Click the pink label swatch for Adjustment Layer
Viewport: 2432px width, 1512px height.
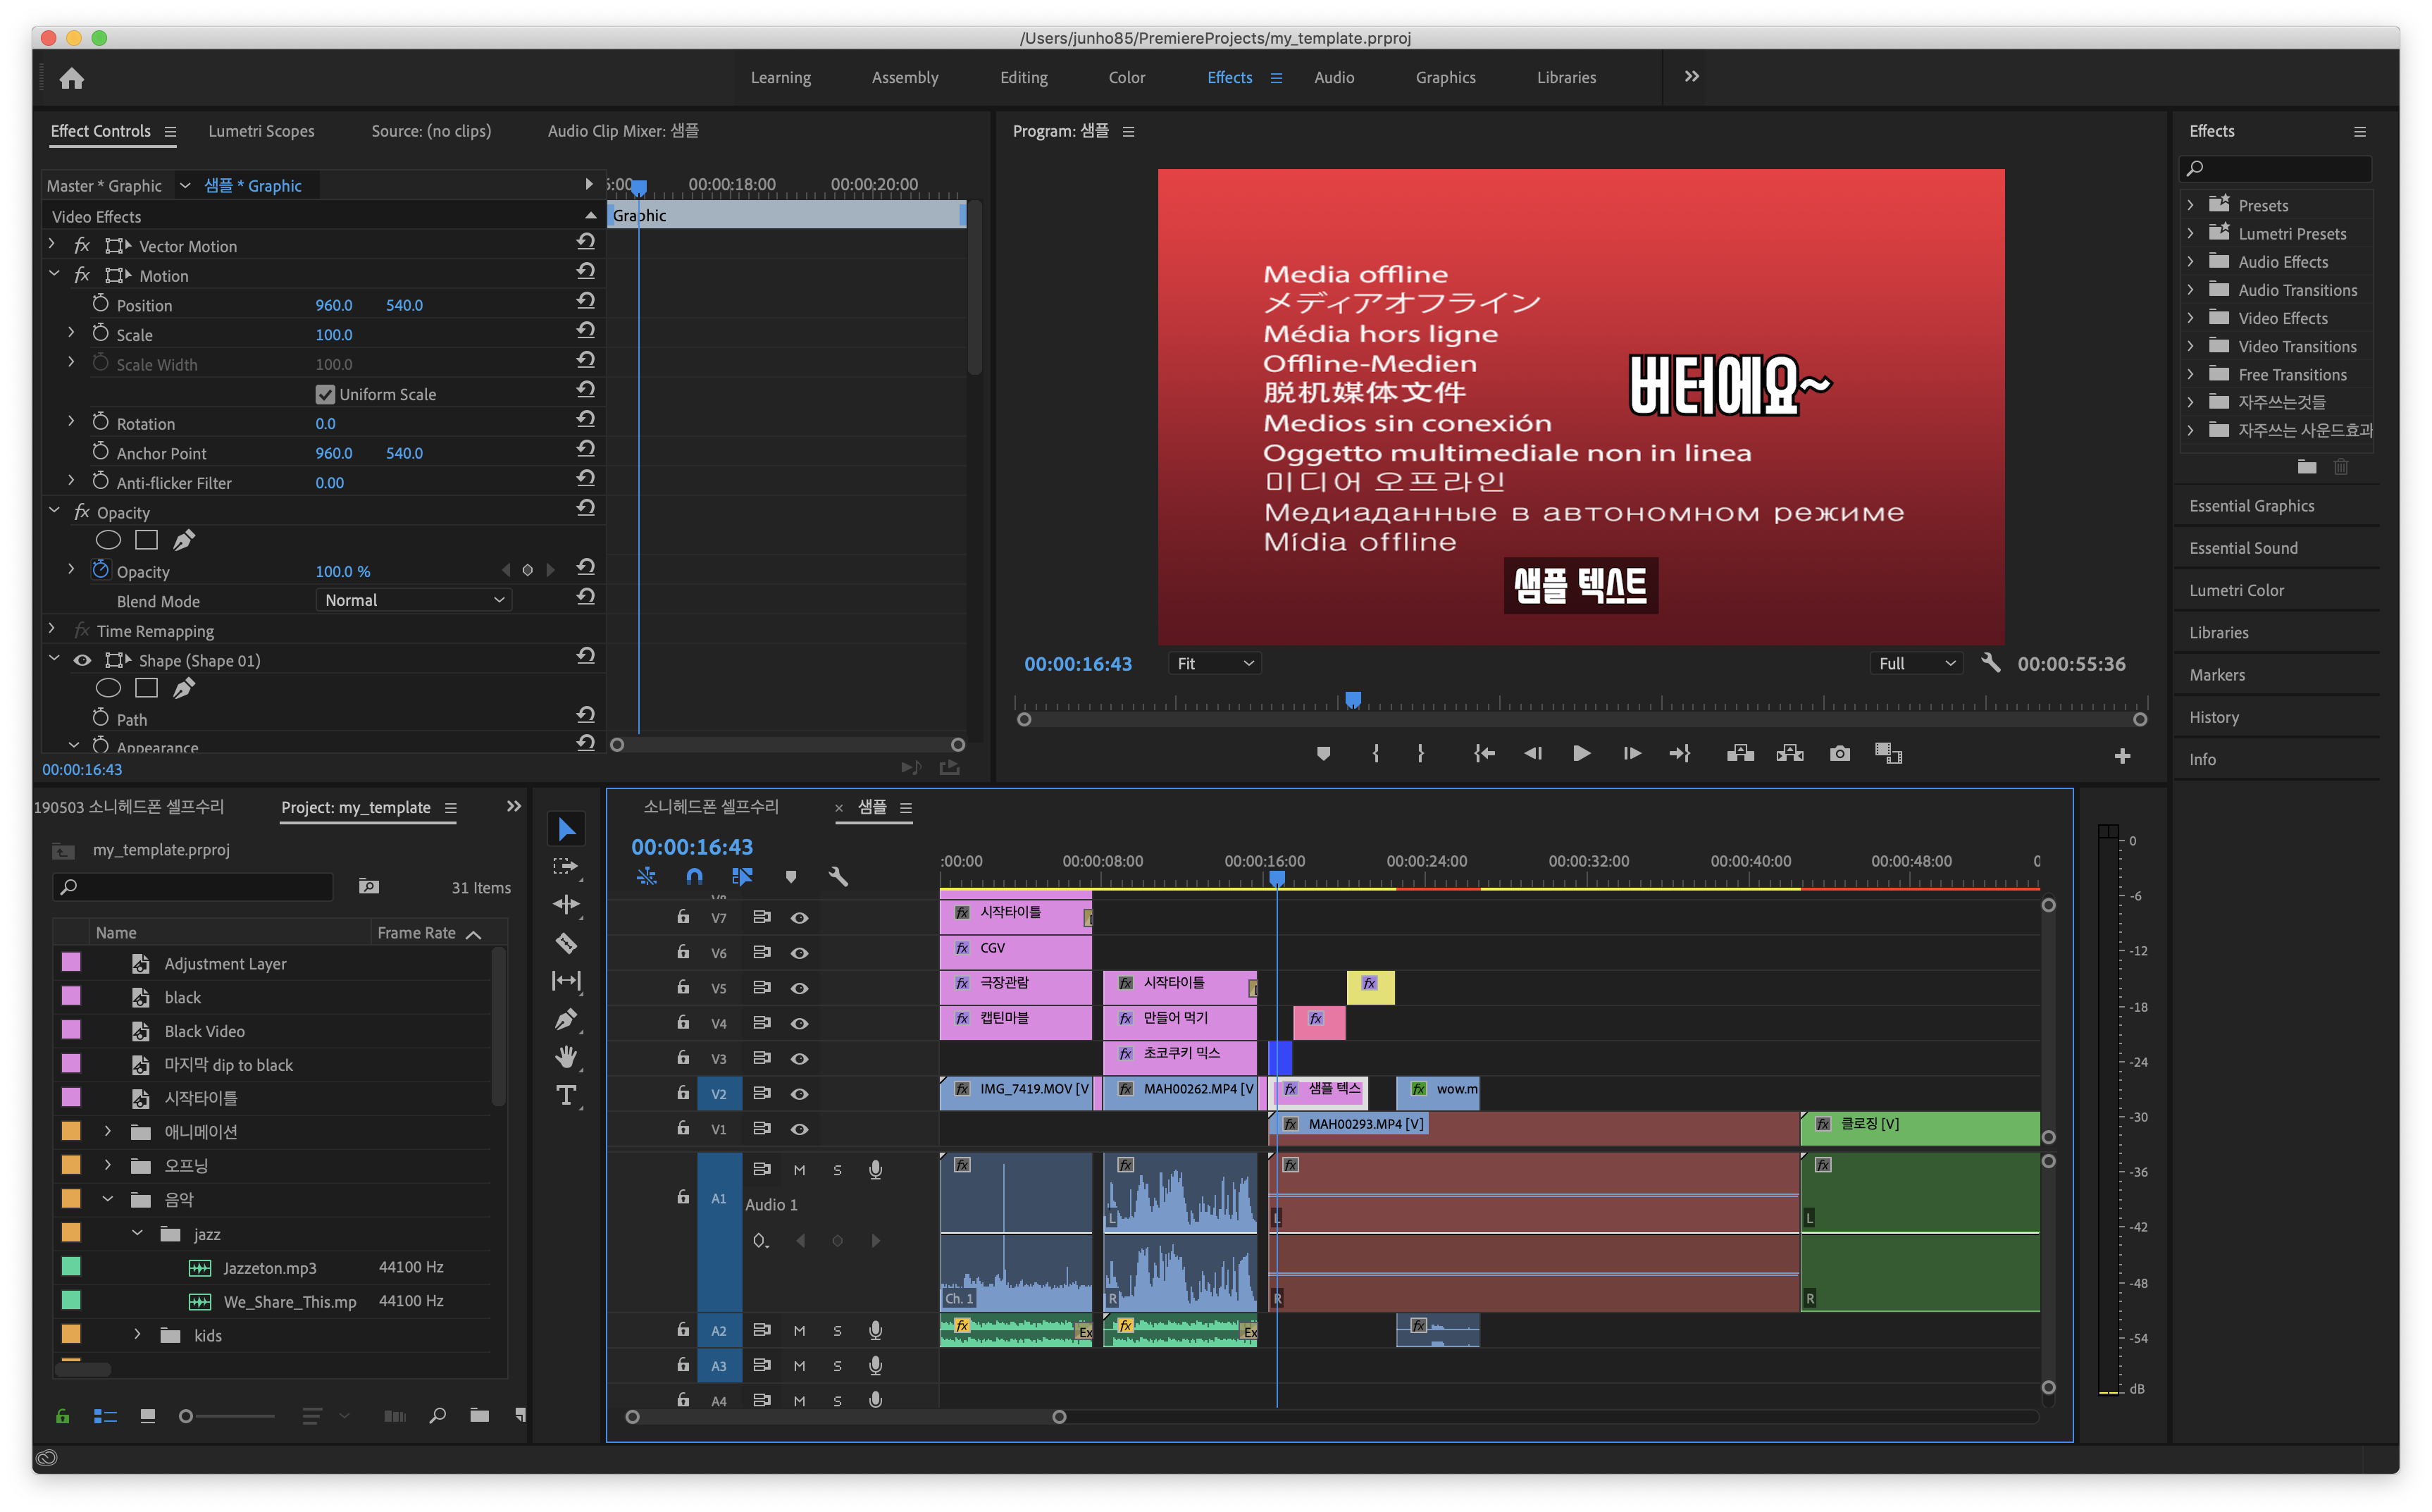point(71,962)
